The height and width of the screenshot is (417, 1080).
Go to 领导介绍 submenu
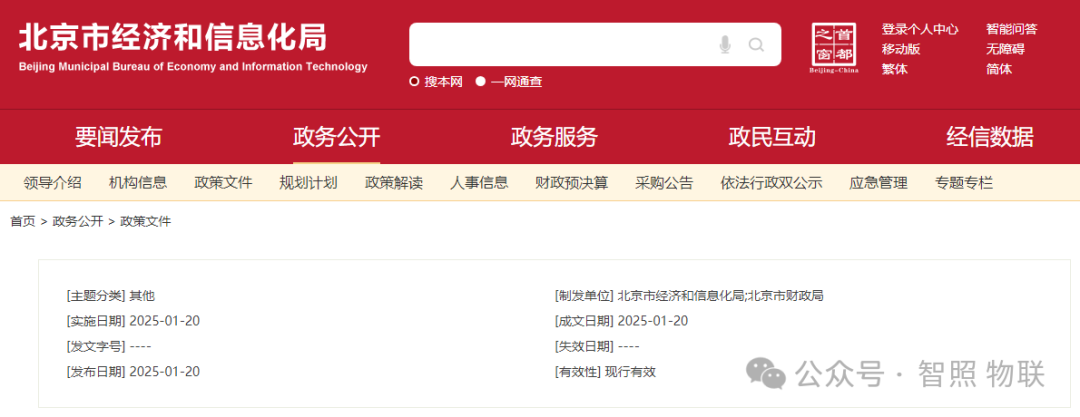point(52,183)
